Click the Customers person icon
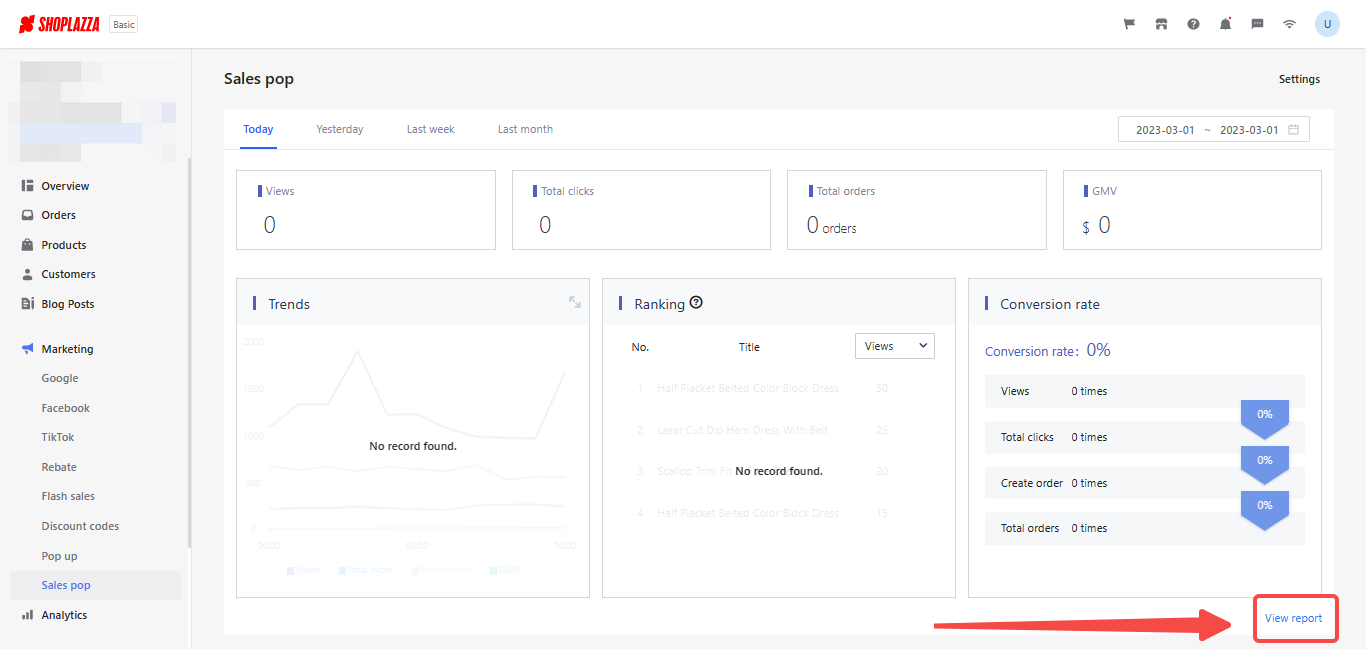This screenshot has height=649, width=1366. [x=28, y=274]
